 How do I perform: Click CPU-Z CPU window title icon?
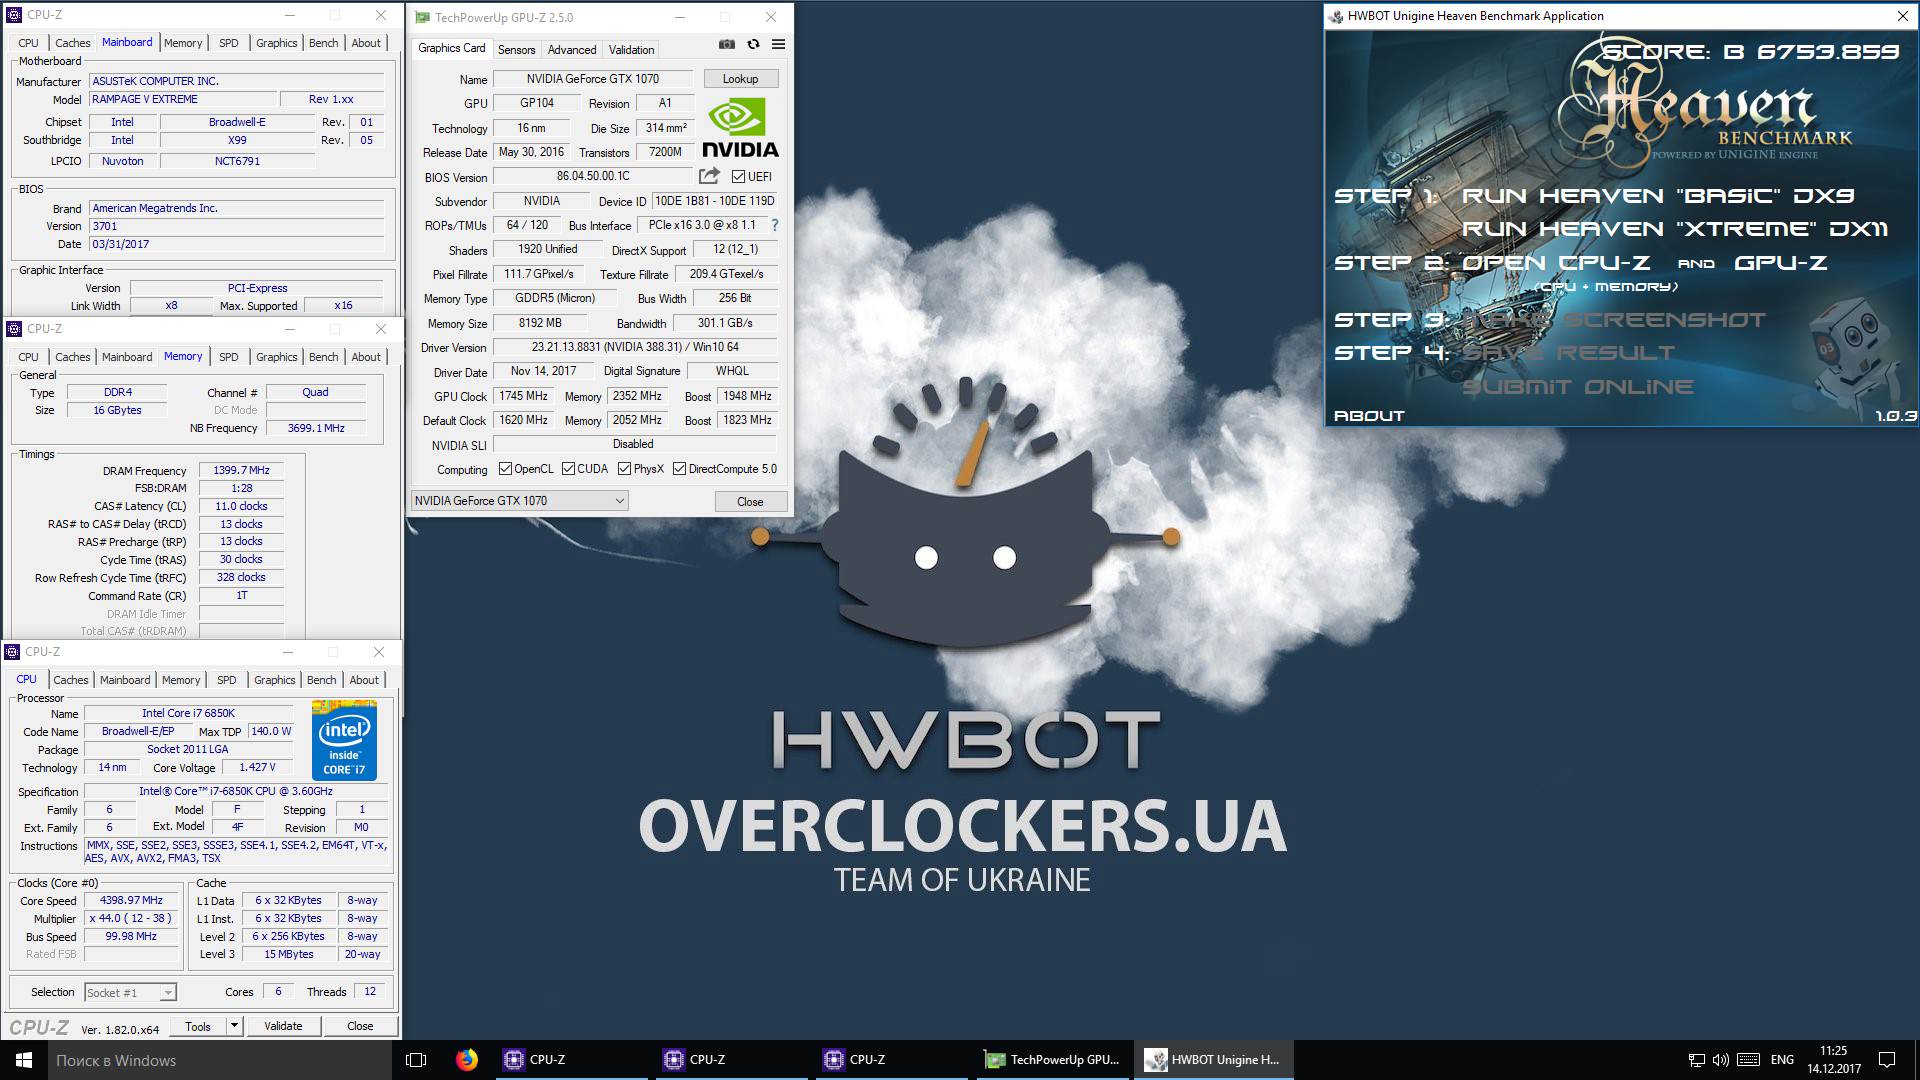12,652
